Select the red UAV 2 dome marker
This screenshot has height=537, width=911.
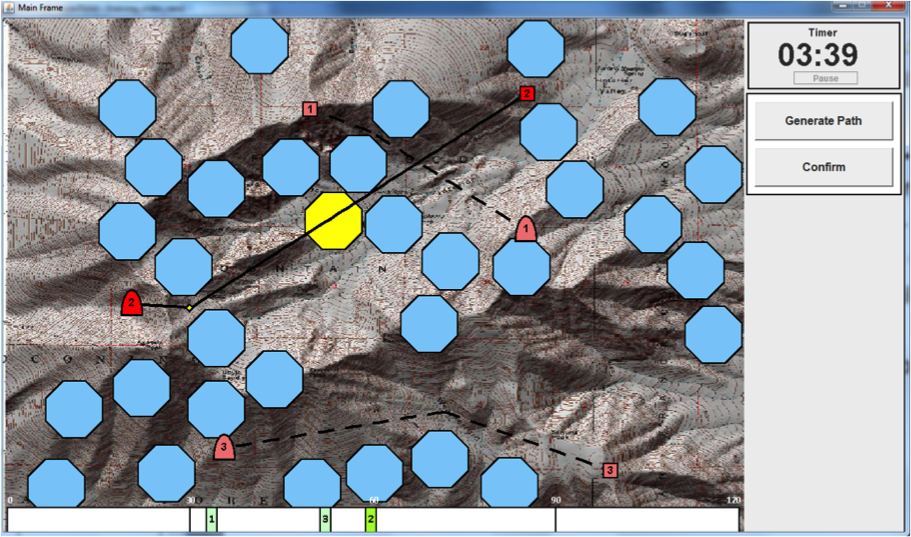(131, 303)
